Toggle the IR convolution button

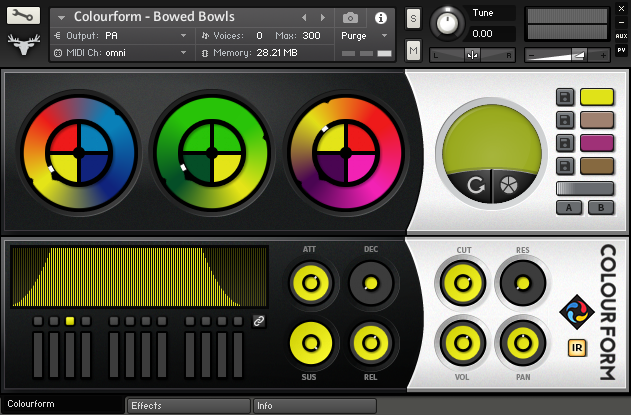point(577,348)
